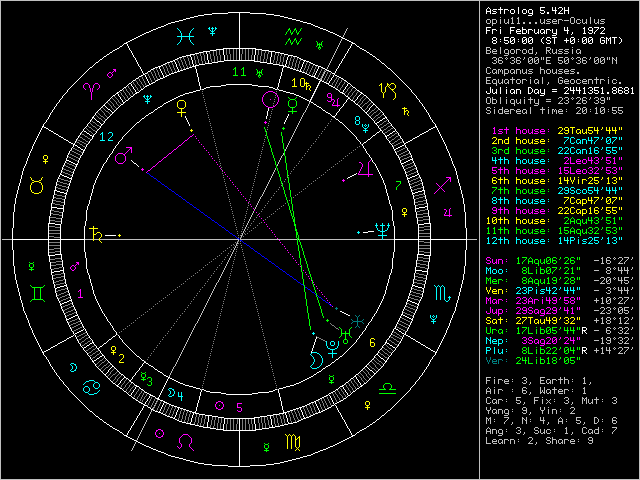The height and width of the screenshot is (480, 640).
Task: Select the large yellow Venus planet glyph
Action: (x=182, y=108)
